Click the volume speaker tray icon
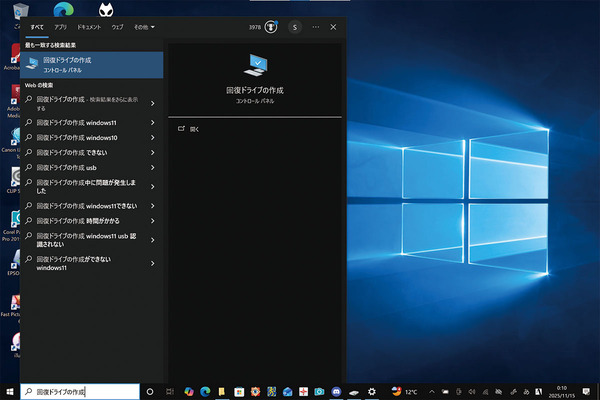Image resolution: width=600 pixels, height=400 pixels. pos(472,392)
